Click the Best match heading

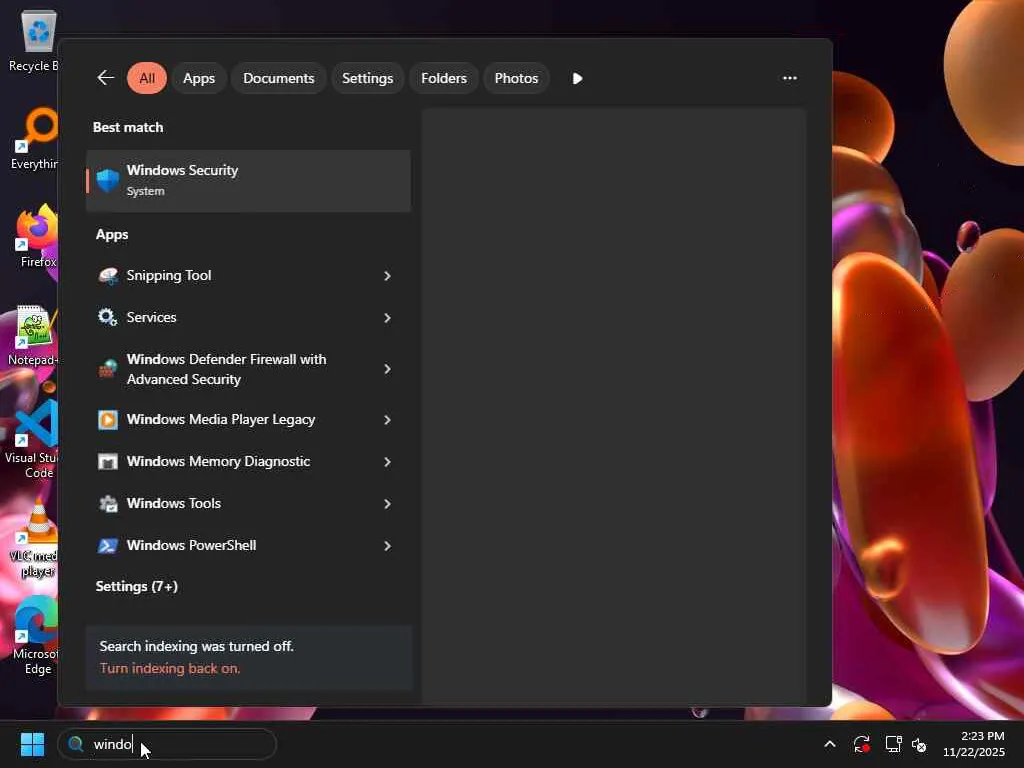click(128, 127)
